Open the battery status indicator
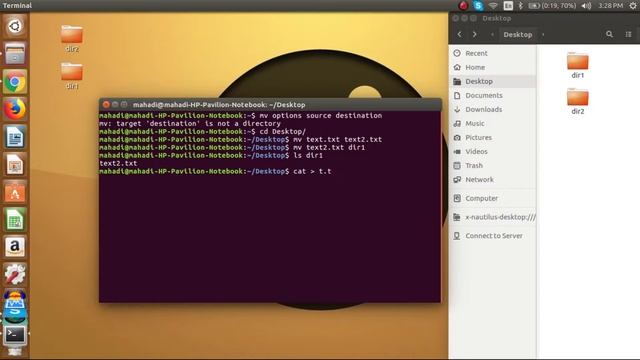This screenshot has height=360, width=640. click(x=552, y=5)
